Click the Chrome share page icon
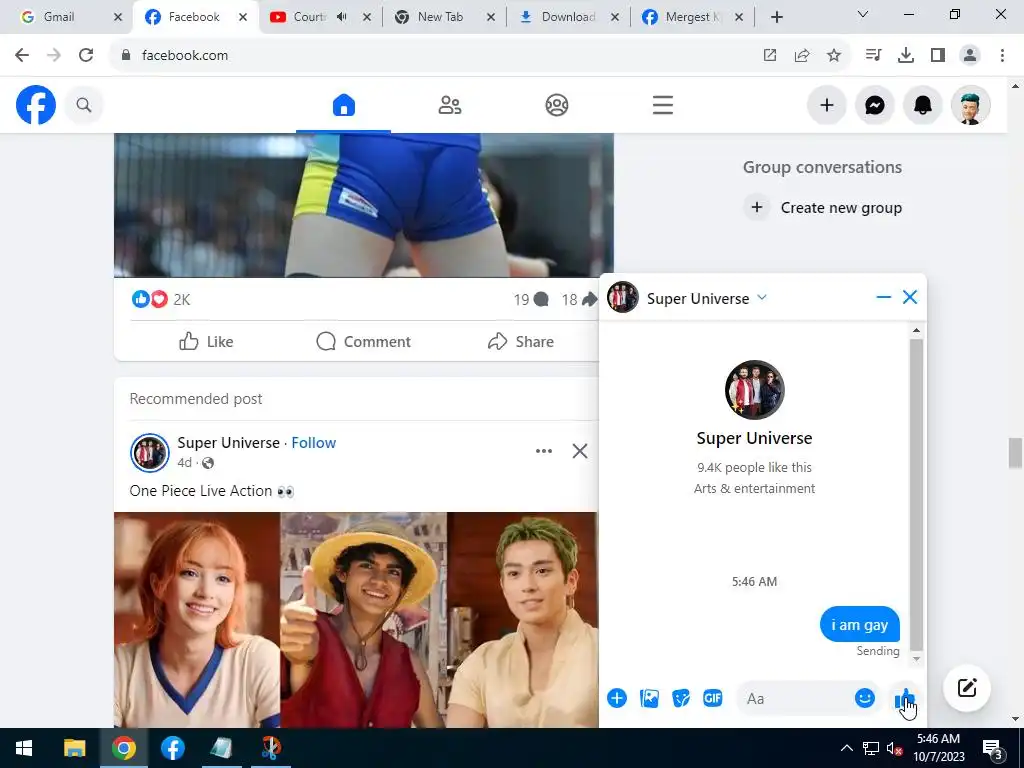1024x768 pixels. pyautogui.click(x=802, y=56)
